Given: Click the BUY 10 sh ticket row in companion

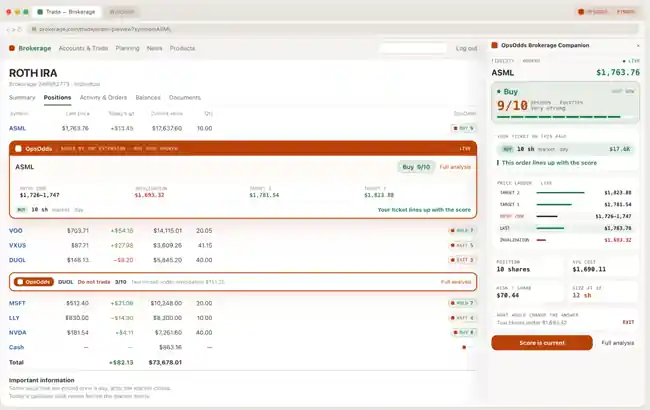Looking at the screenshot, I should click(565, 149).
